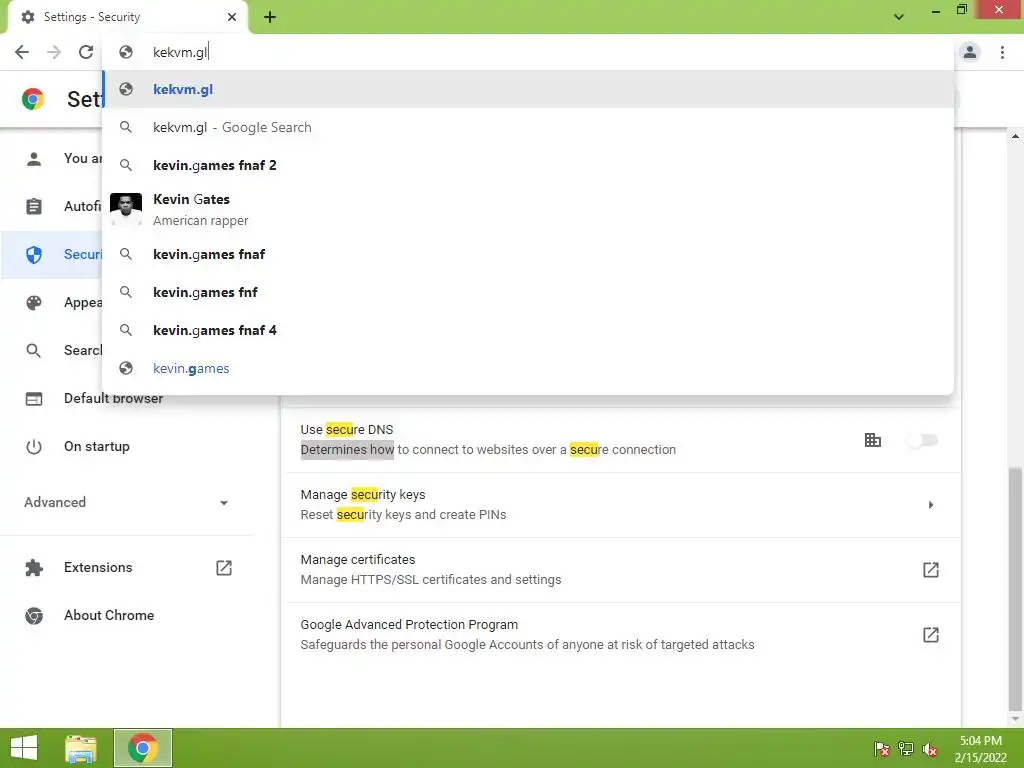Click the Extensions puzzle piece icon

point(33,568)
